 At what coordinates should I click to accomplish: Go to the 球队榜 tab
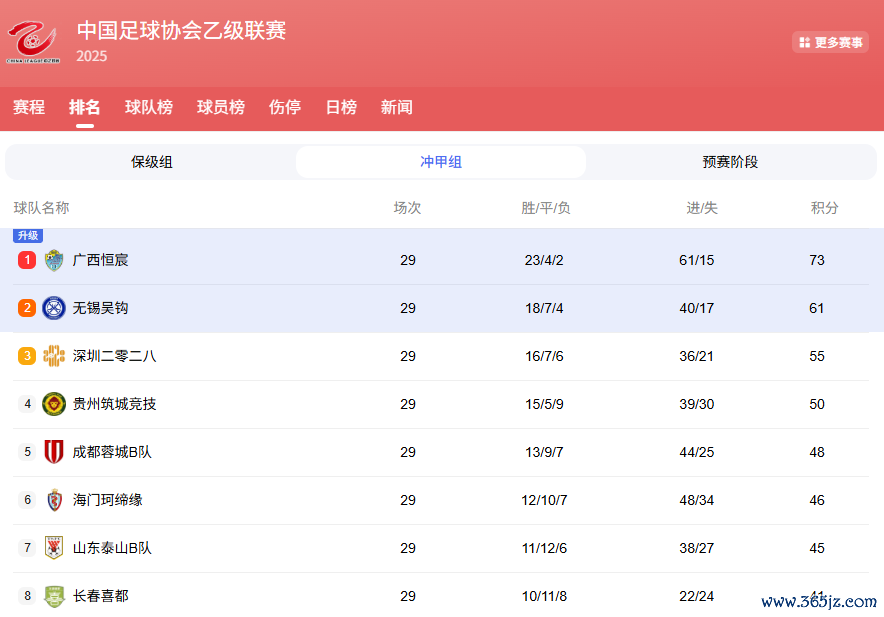point(149,107)
